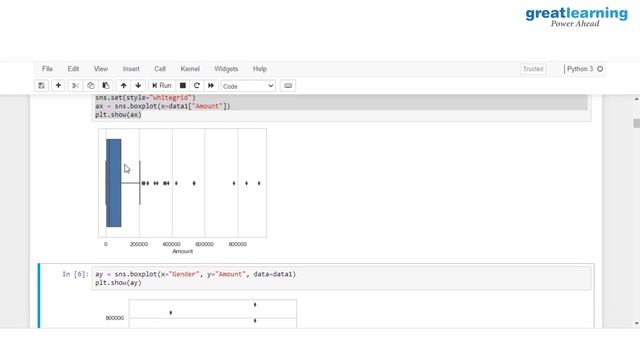Open the Kernel menu
640x360 pixels.
click(190, 69)
